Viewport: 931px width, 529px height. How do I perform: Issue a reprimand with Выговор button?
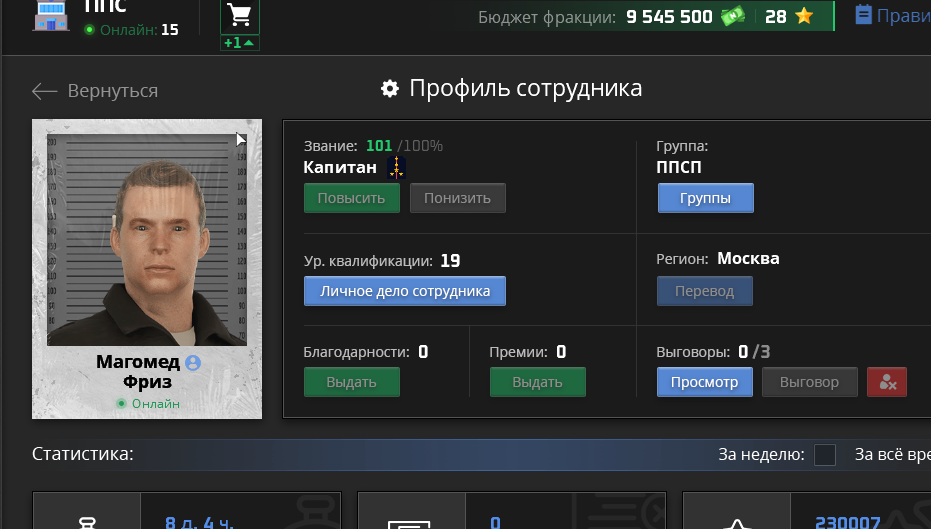click(x=809, y=382)
